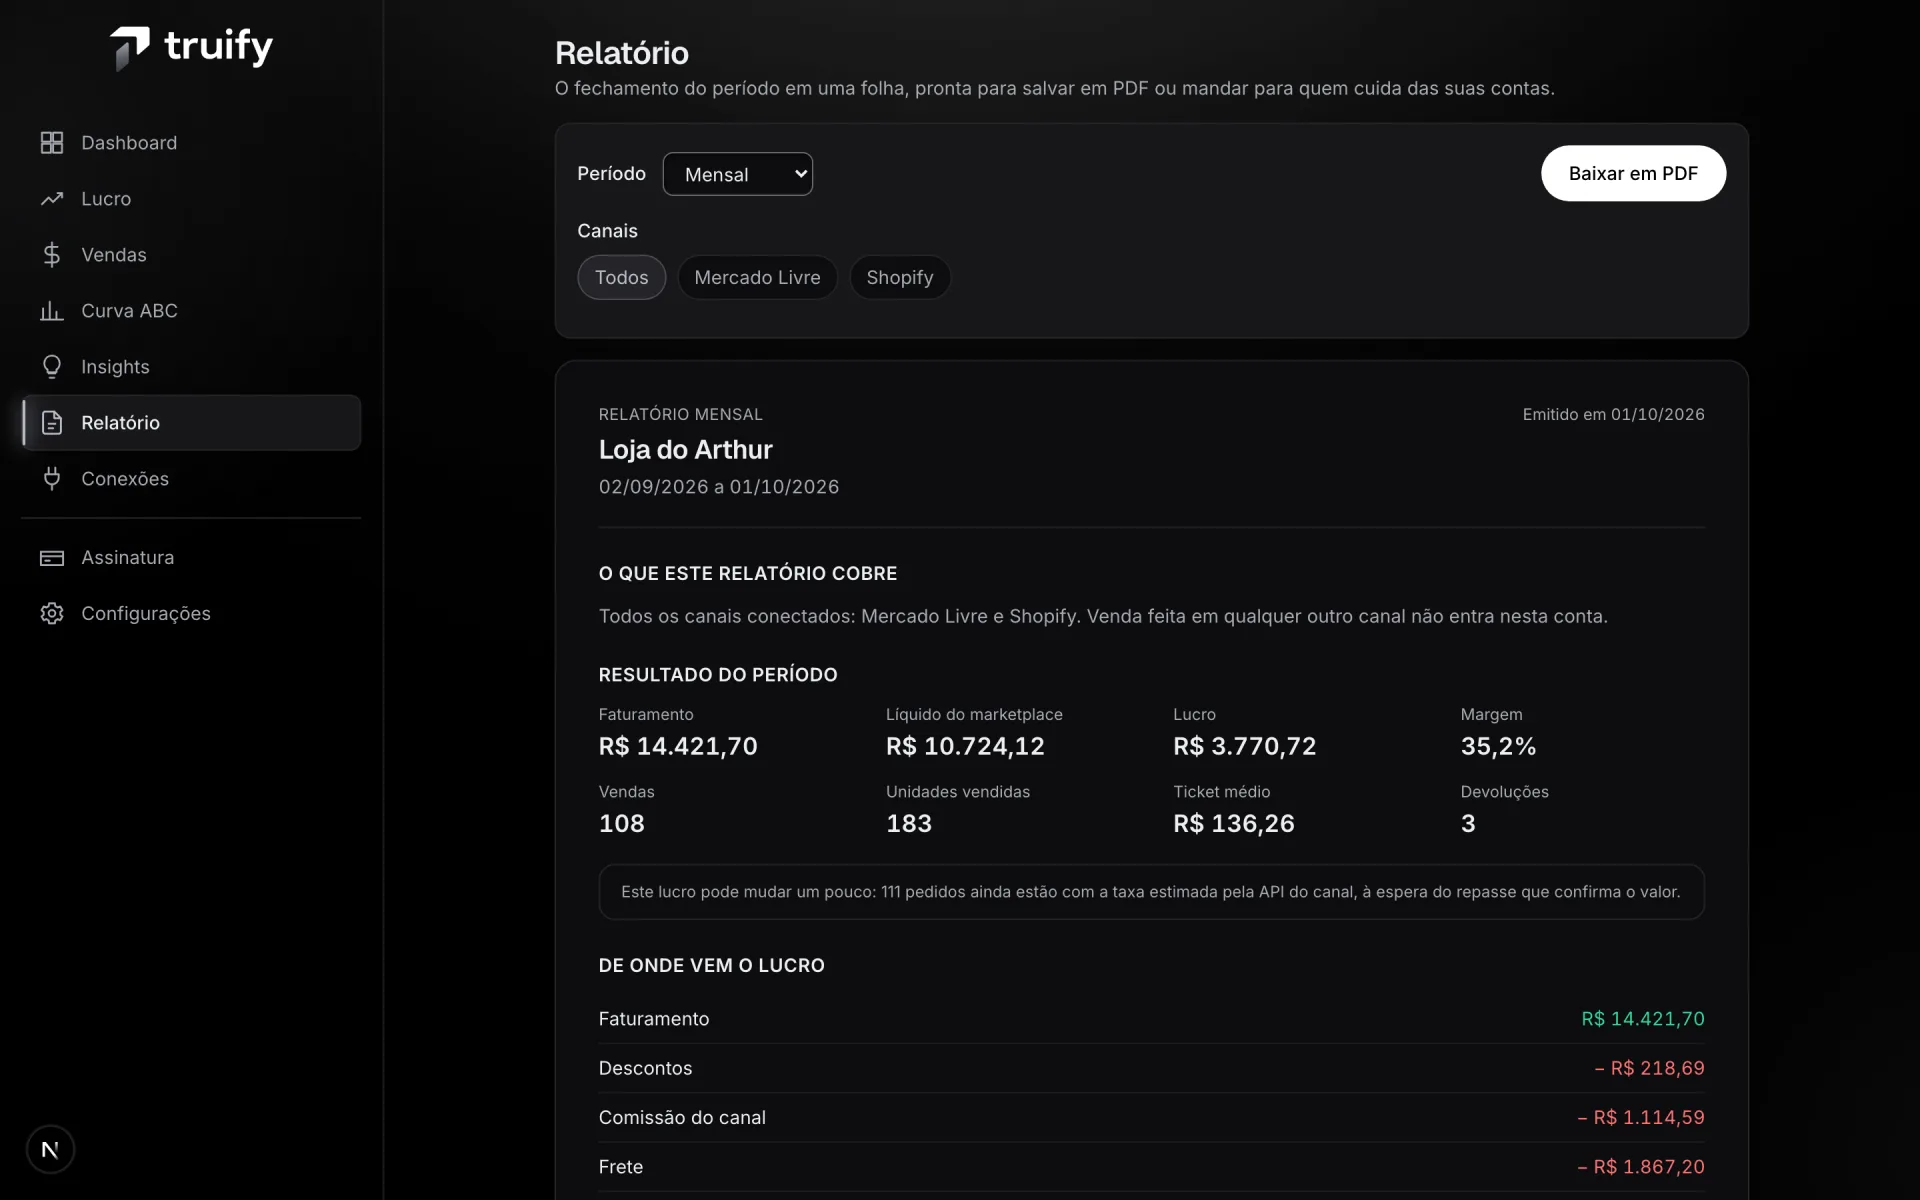This screenshot has width=1920, height=1200.
Task: Download the report with Baixar em PDF
Action: click(x=1633, y=173)
